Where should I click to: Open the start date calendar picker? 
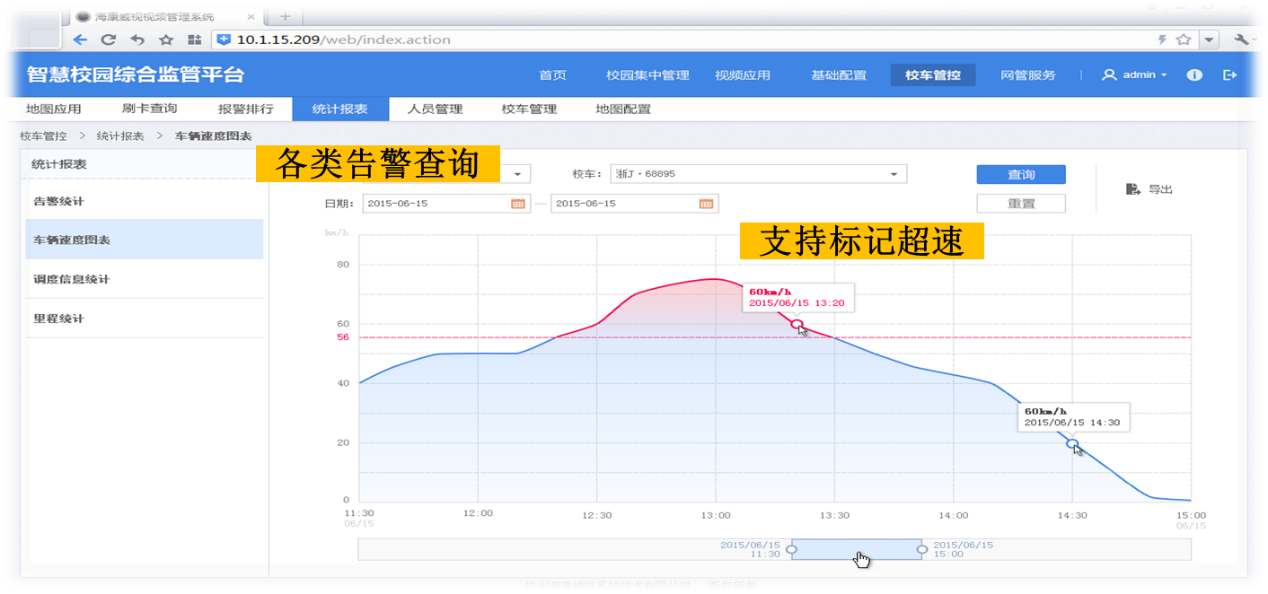pos(518,203)
